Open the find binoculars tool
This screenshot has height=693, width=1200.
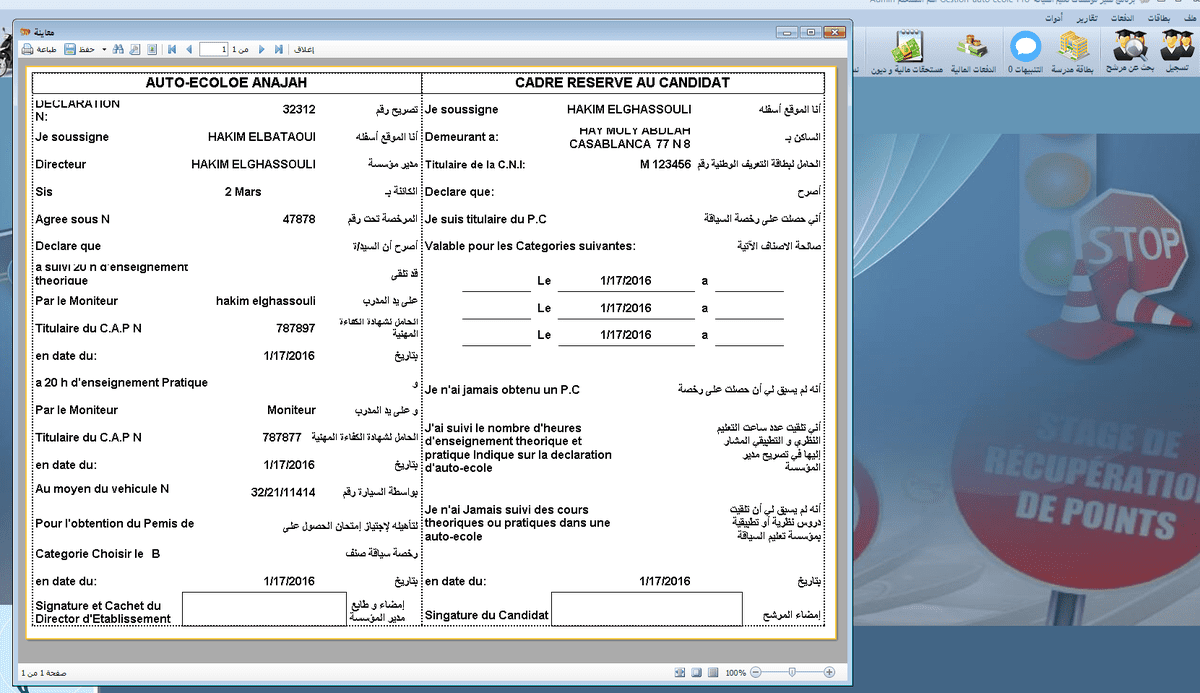(118, 49)
